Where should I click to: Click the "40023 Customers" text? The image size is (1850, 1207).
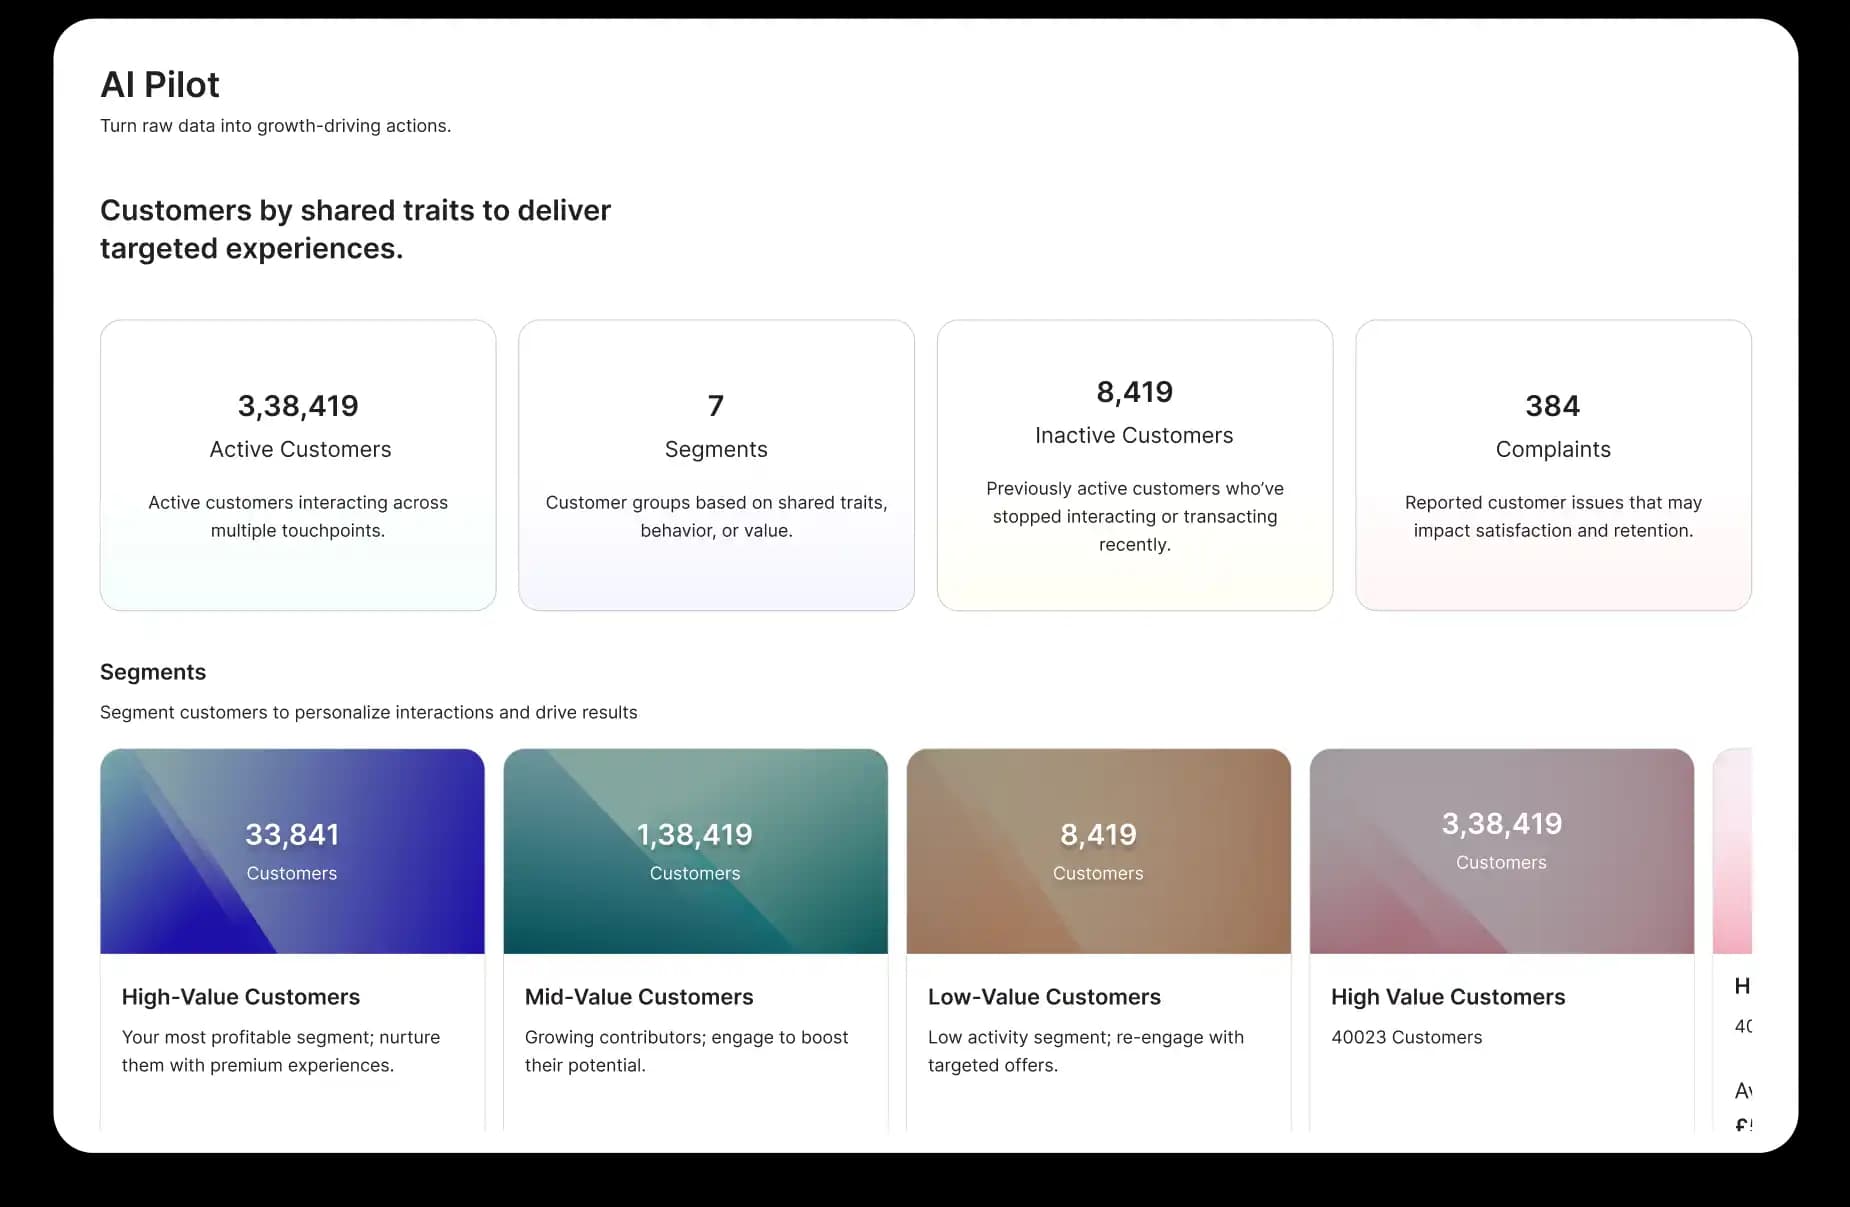click(x=1406, y=1037)
